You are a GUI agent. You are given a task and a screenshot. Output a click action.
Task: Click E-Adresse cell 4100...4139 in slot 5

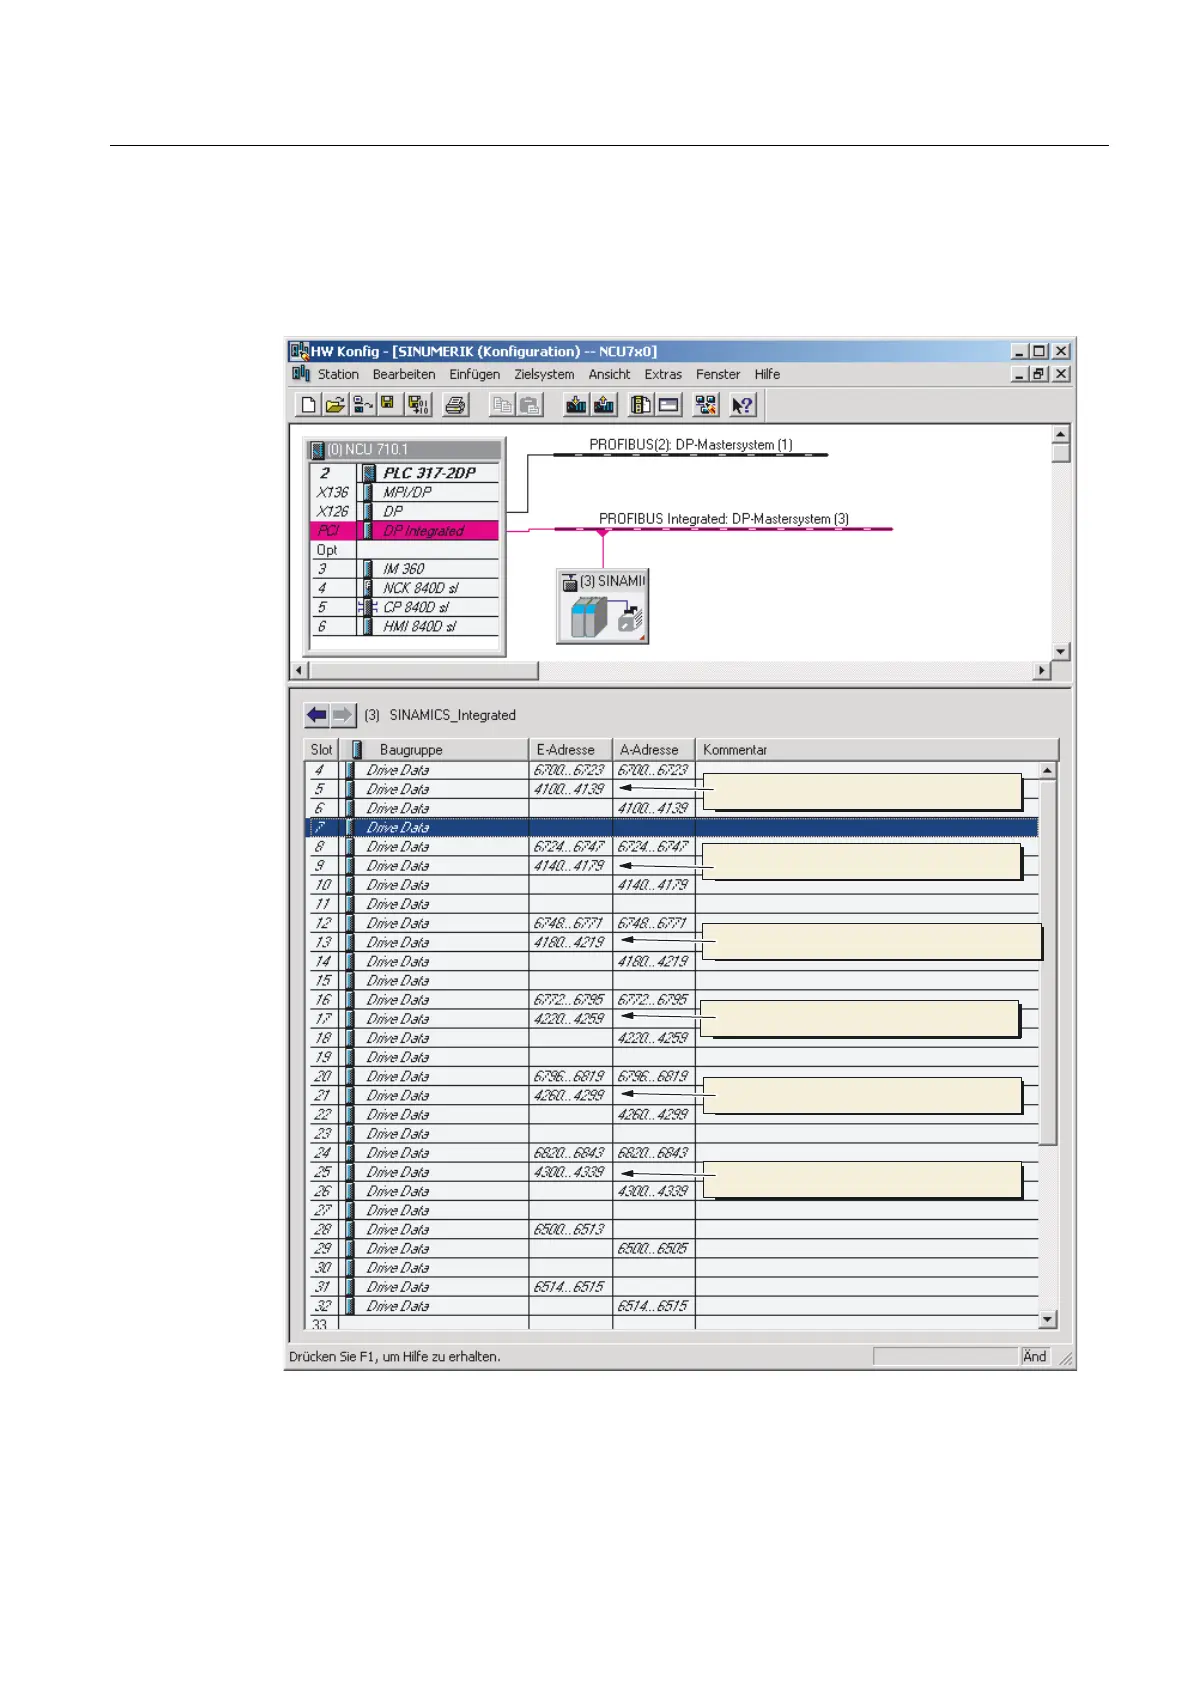click(570, 789)
